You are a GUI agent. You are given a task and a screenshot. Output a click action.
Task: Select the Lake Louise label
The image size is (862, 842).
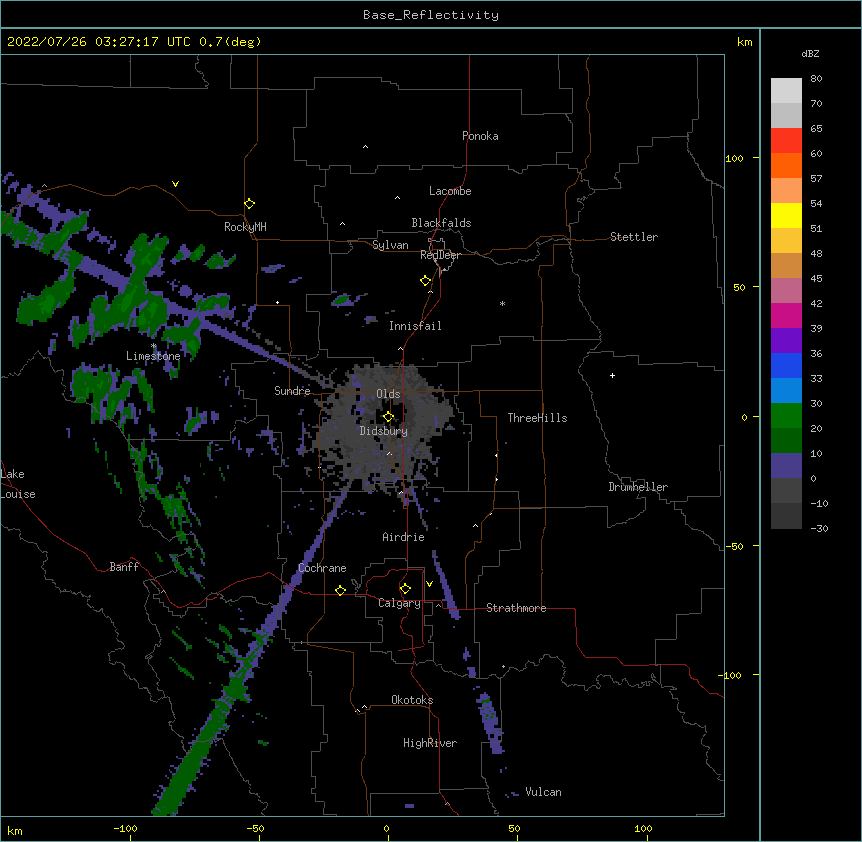(18, 484)
